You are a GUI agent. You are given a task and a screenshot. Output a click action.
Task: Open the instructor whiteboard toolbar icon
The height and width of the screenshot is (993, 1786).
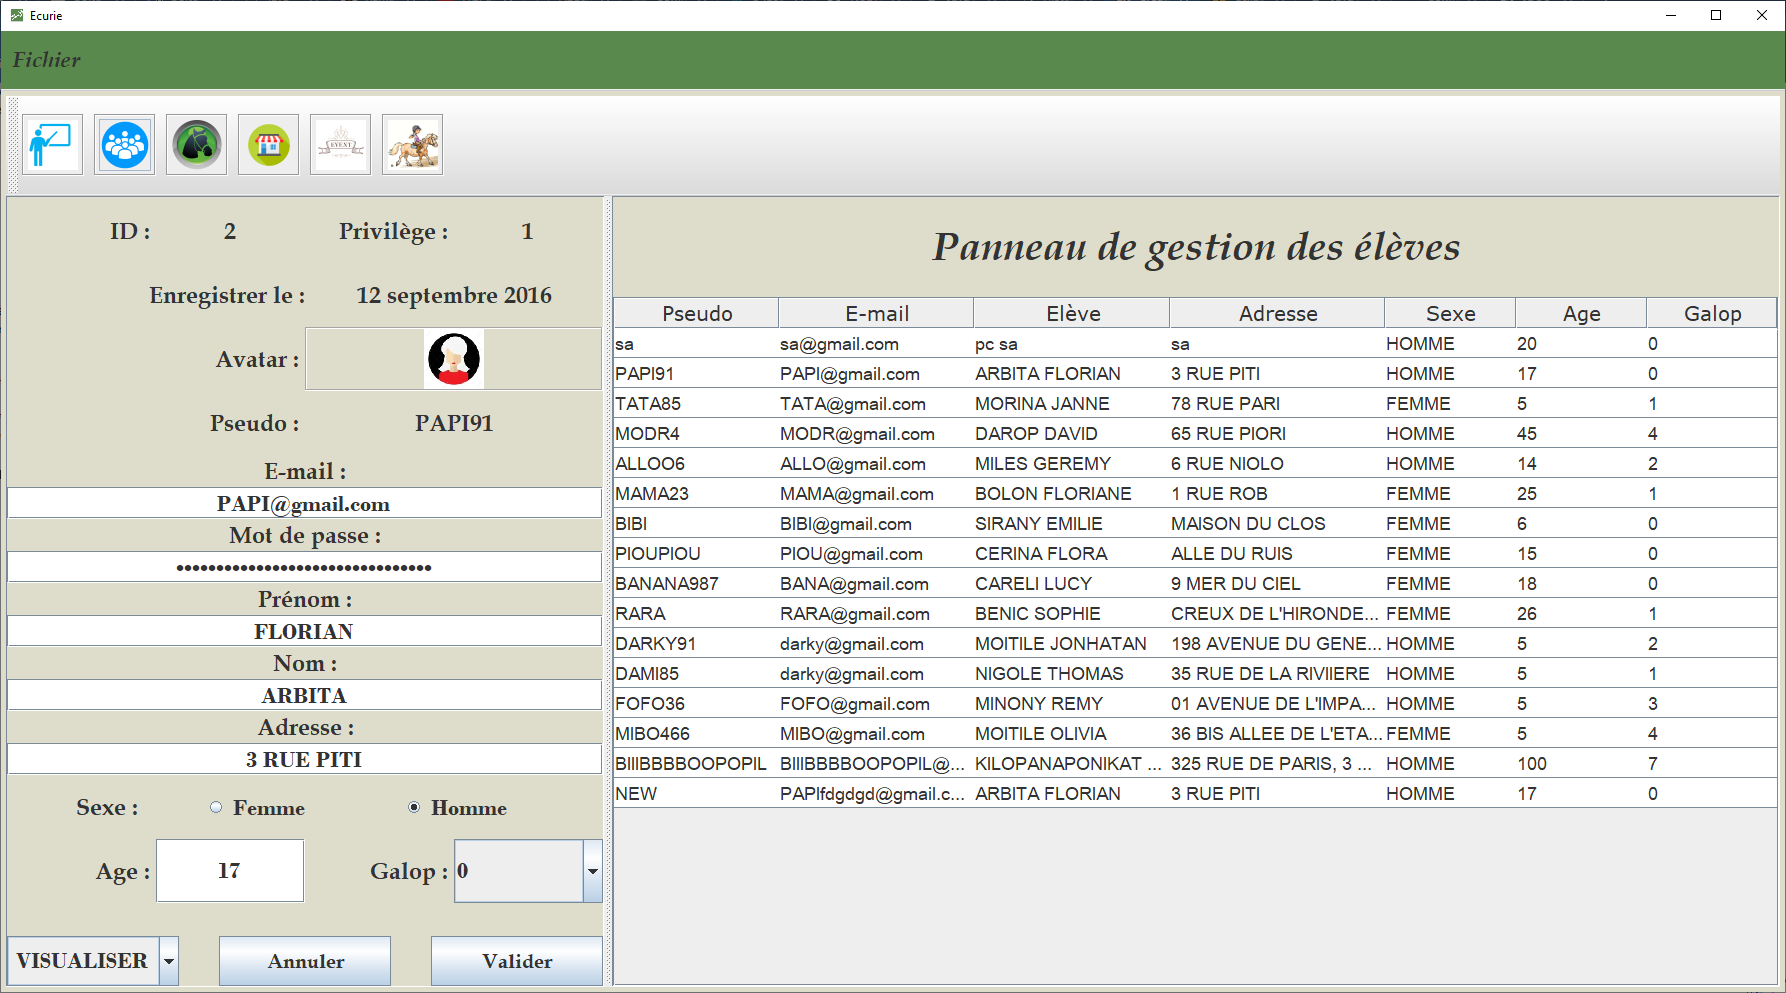pyautogui.click(x=52, y=145)
